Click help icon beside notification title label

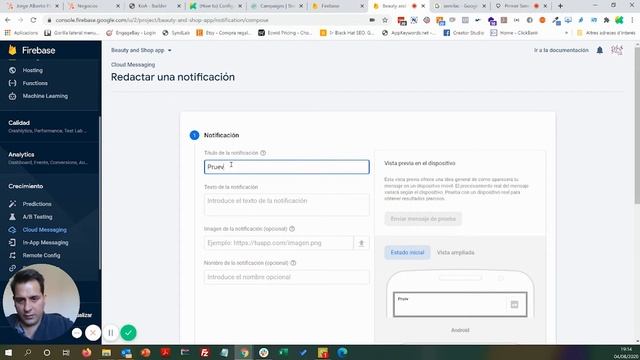(263, 153)
